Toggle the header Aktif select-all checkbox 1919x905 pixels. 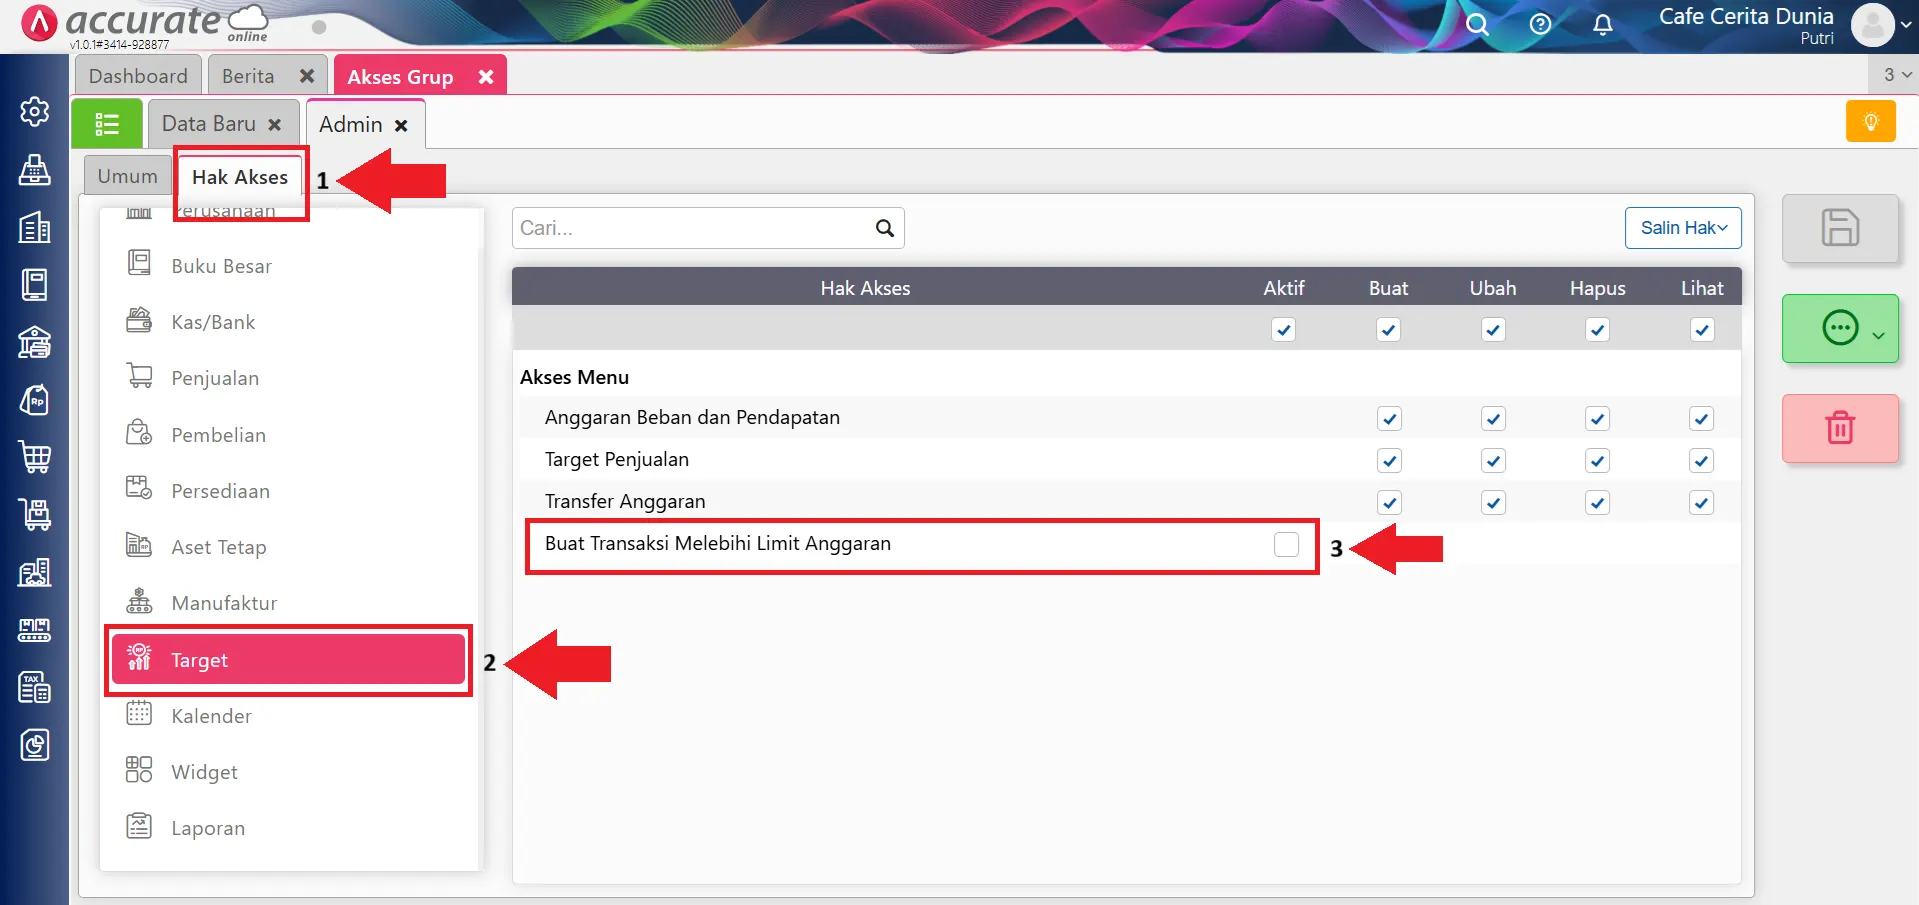tap(1283, 330)
